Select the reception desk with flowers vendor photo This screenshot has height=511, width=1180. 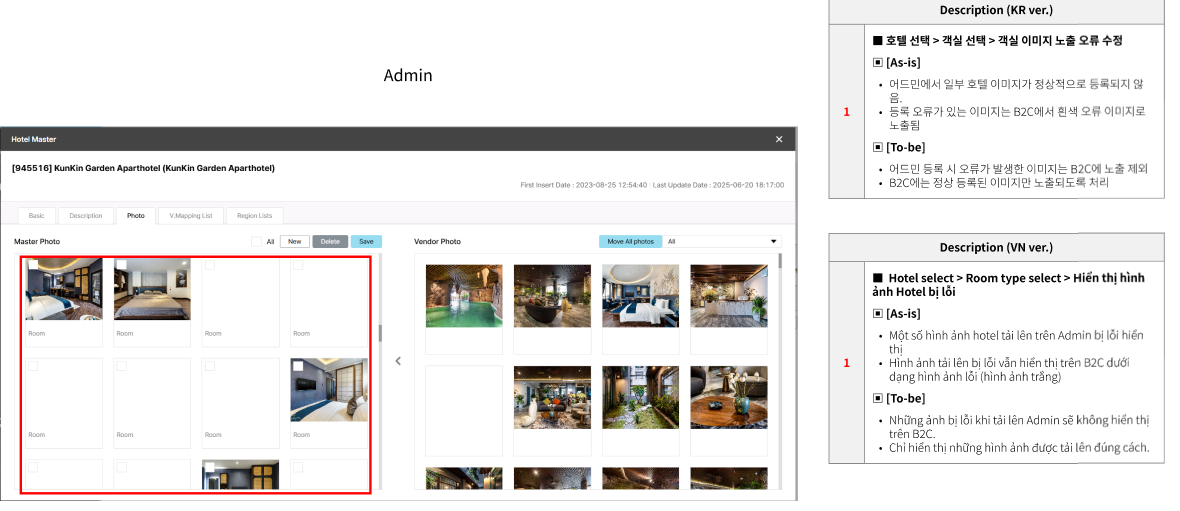728,296
